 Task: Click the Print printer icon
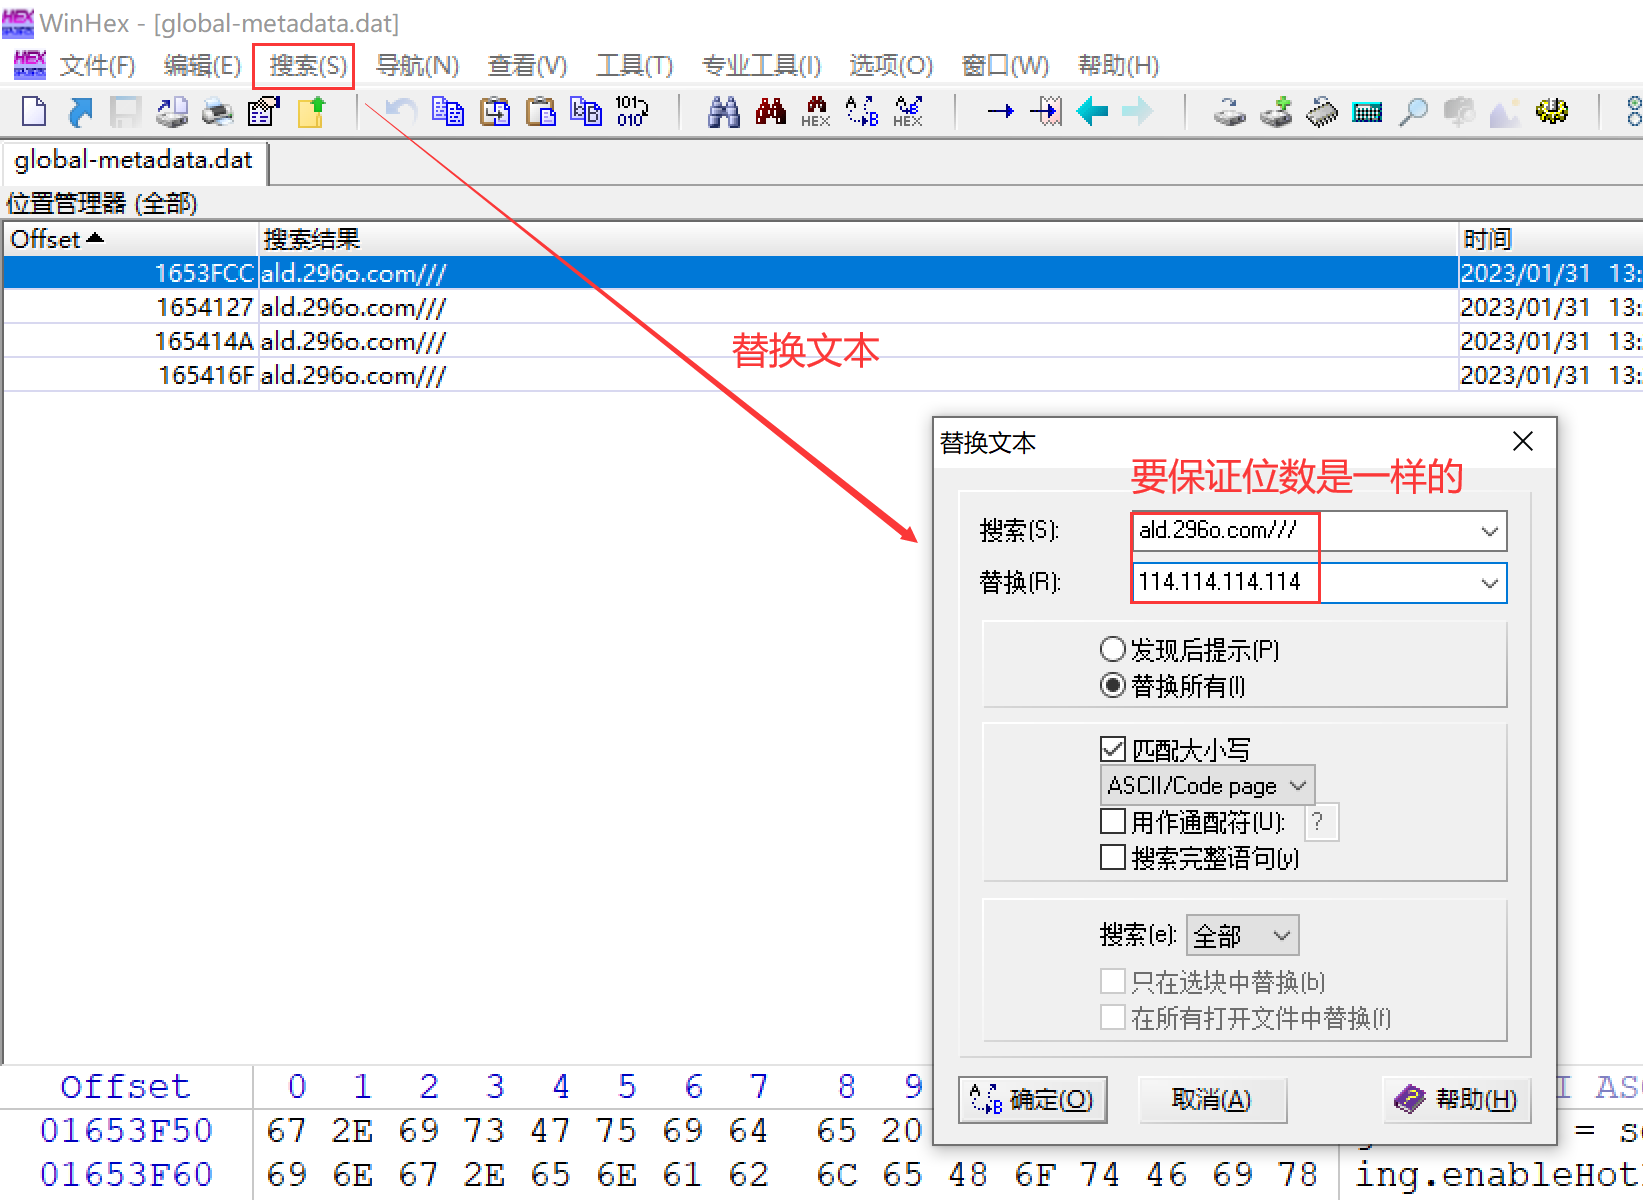[217, 111]
